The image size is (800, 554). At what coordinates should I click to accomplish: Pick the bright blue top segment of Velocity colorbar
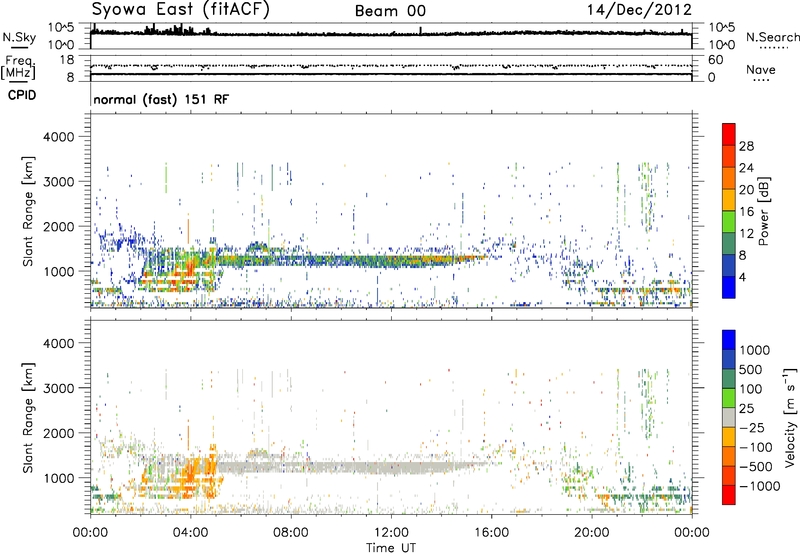pyautogui.click(x=729, y=340)
